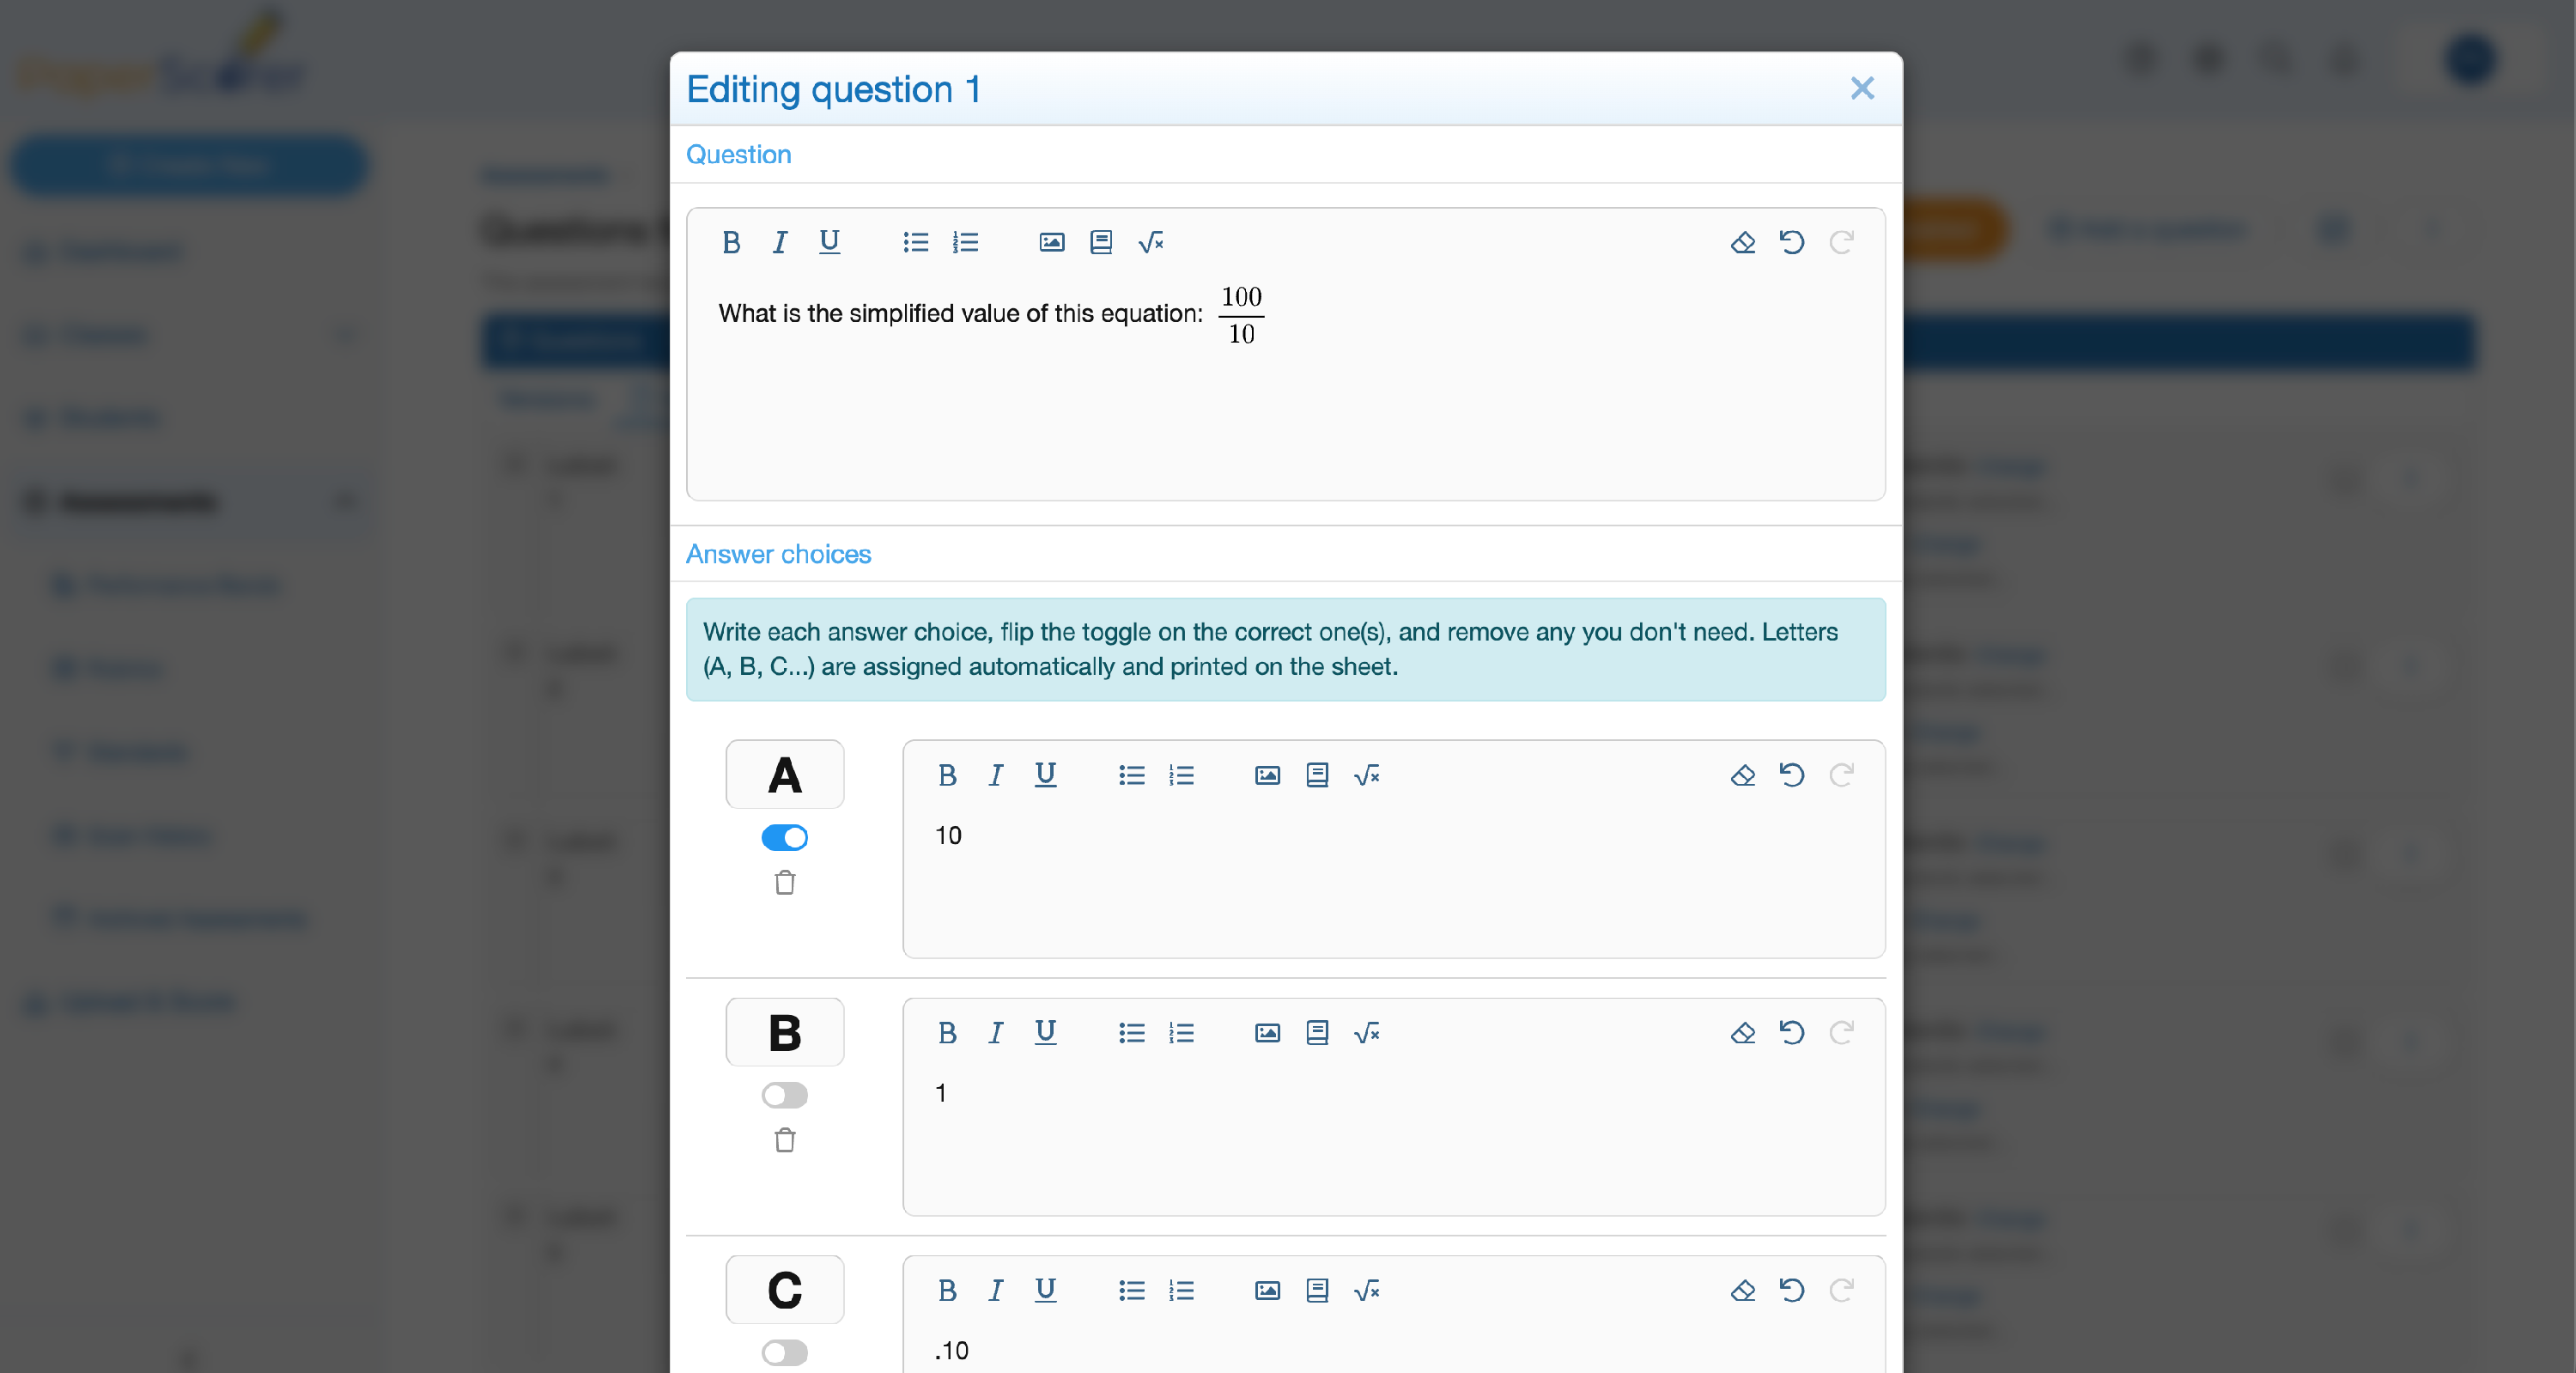
Task: Undo last change in answer A editor
Action: [1791, 775]
